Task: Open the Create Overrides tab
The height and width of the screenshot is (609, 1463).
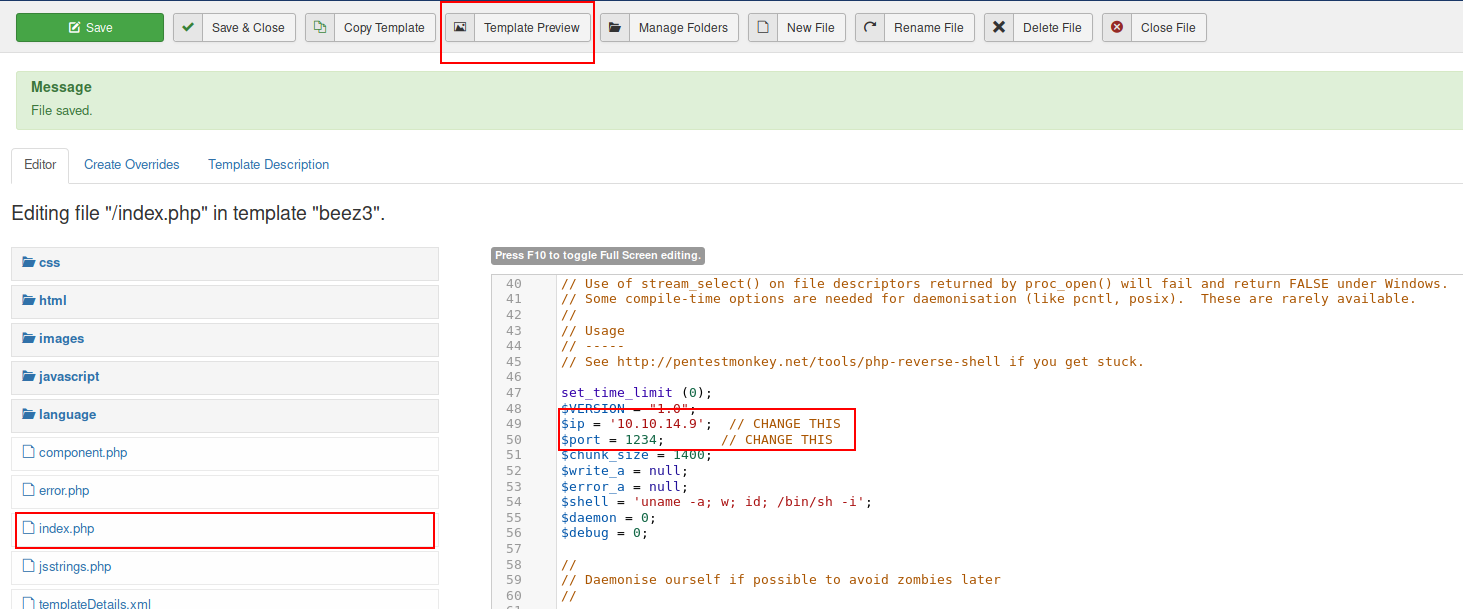Action: tap(132, 165)
